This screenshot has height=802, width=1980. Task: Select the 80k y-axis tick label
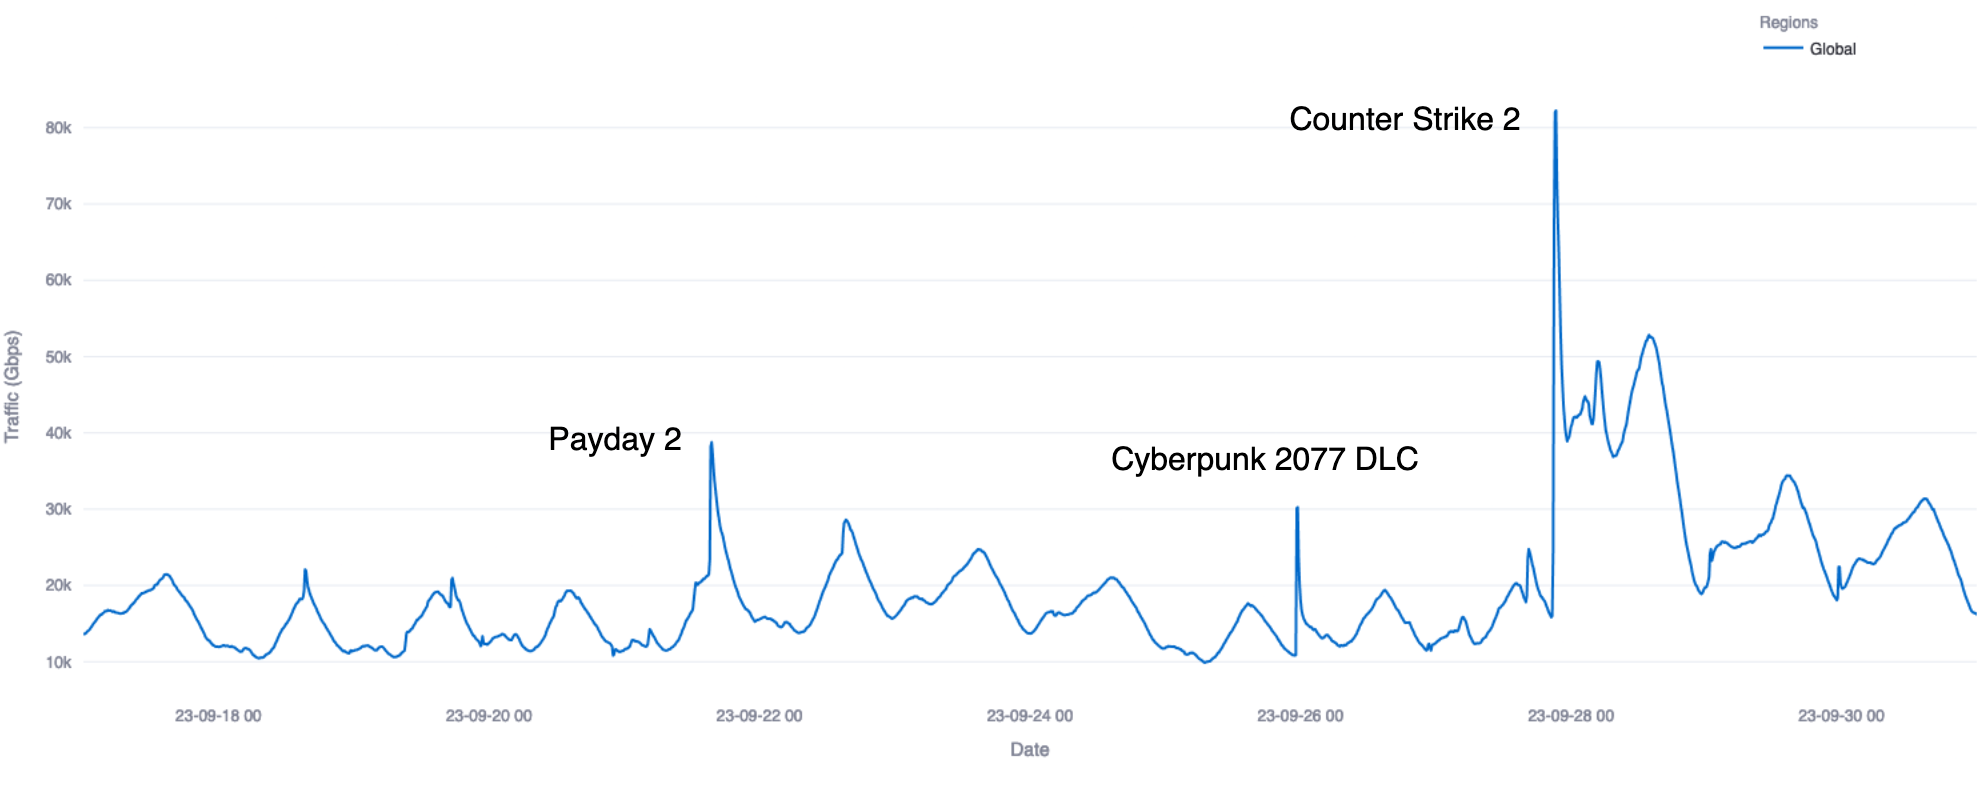(x=58, y=128)
